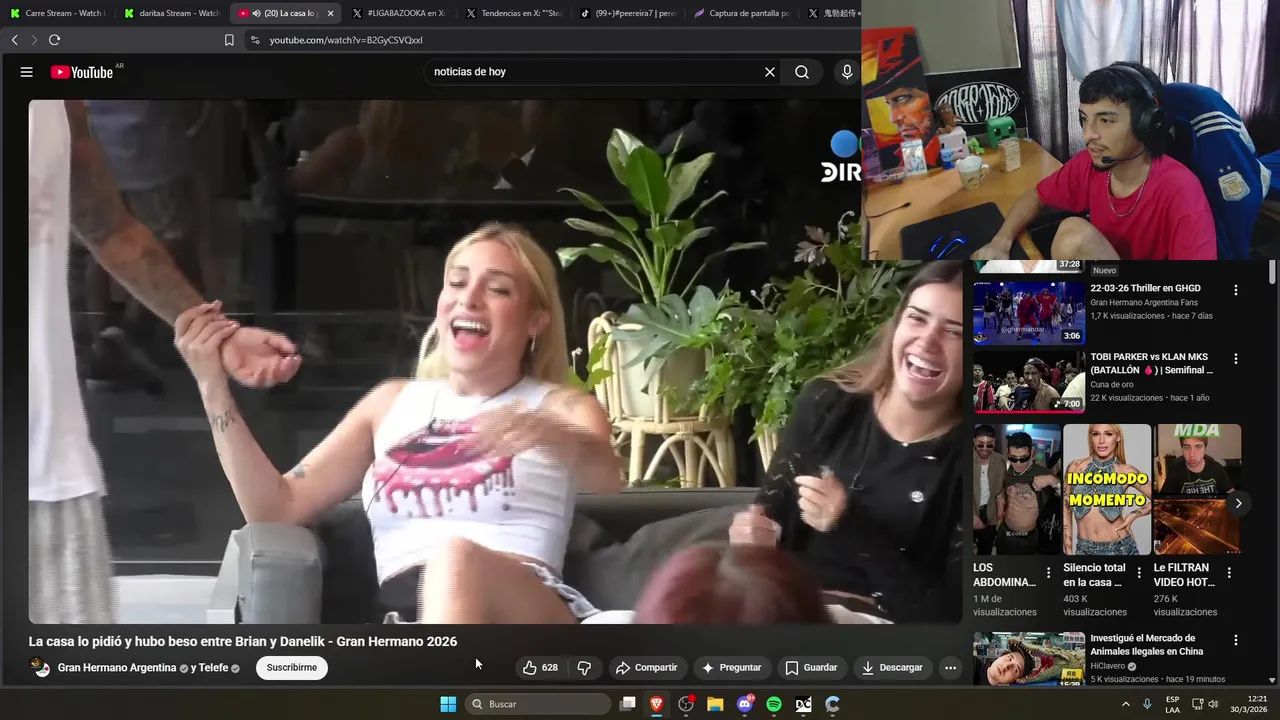Open options for Le FILTRAN VIDEO short

pyautogui.click(x=1229, y=573)
